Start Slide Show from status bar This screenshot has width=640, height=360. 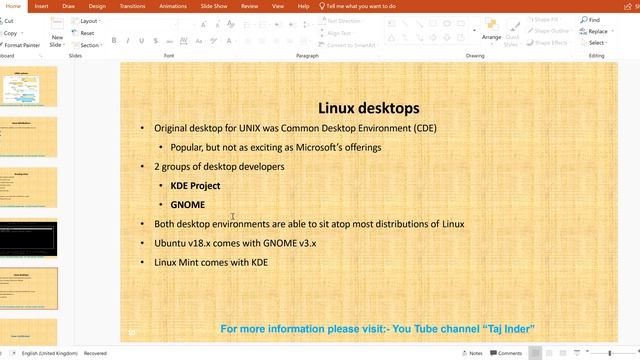click(x=577, y=353)
